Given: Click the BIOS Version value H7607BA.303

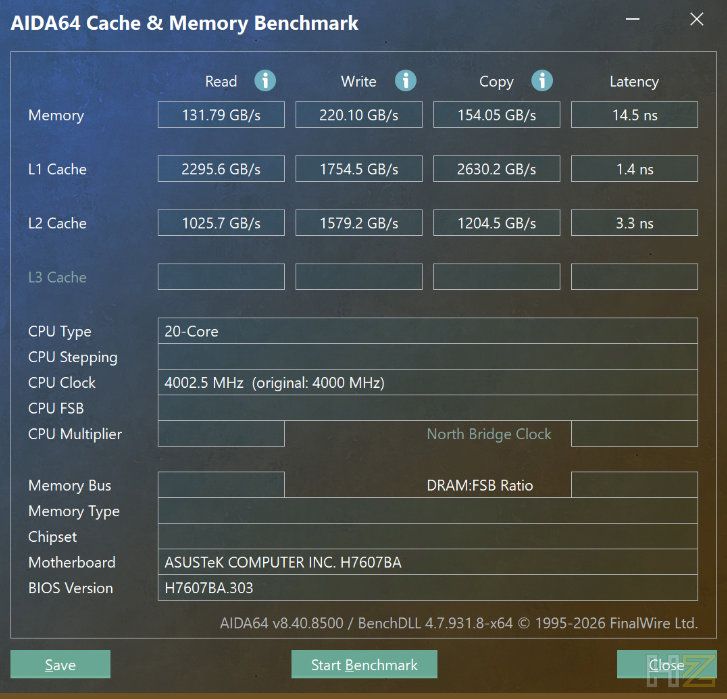Looking at the screenshot, I should pos(427,588).
